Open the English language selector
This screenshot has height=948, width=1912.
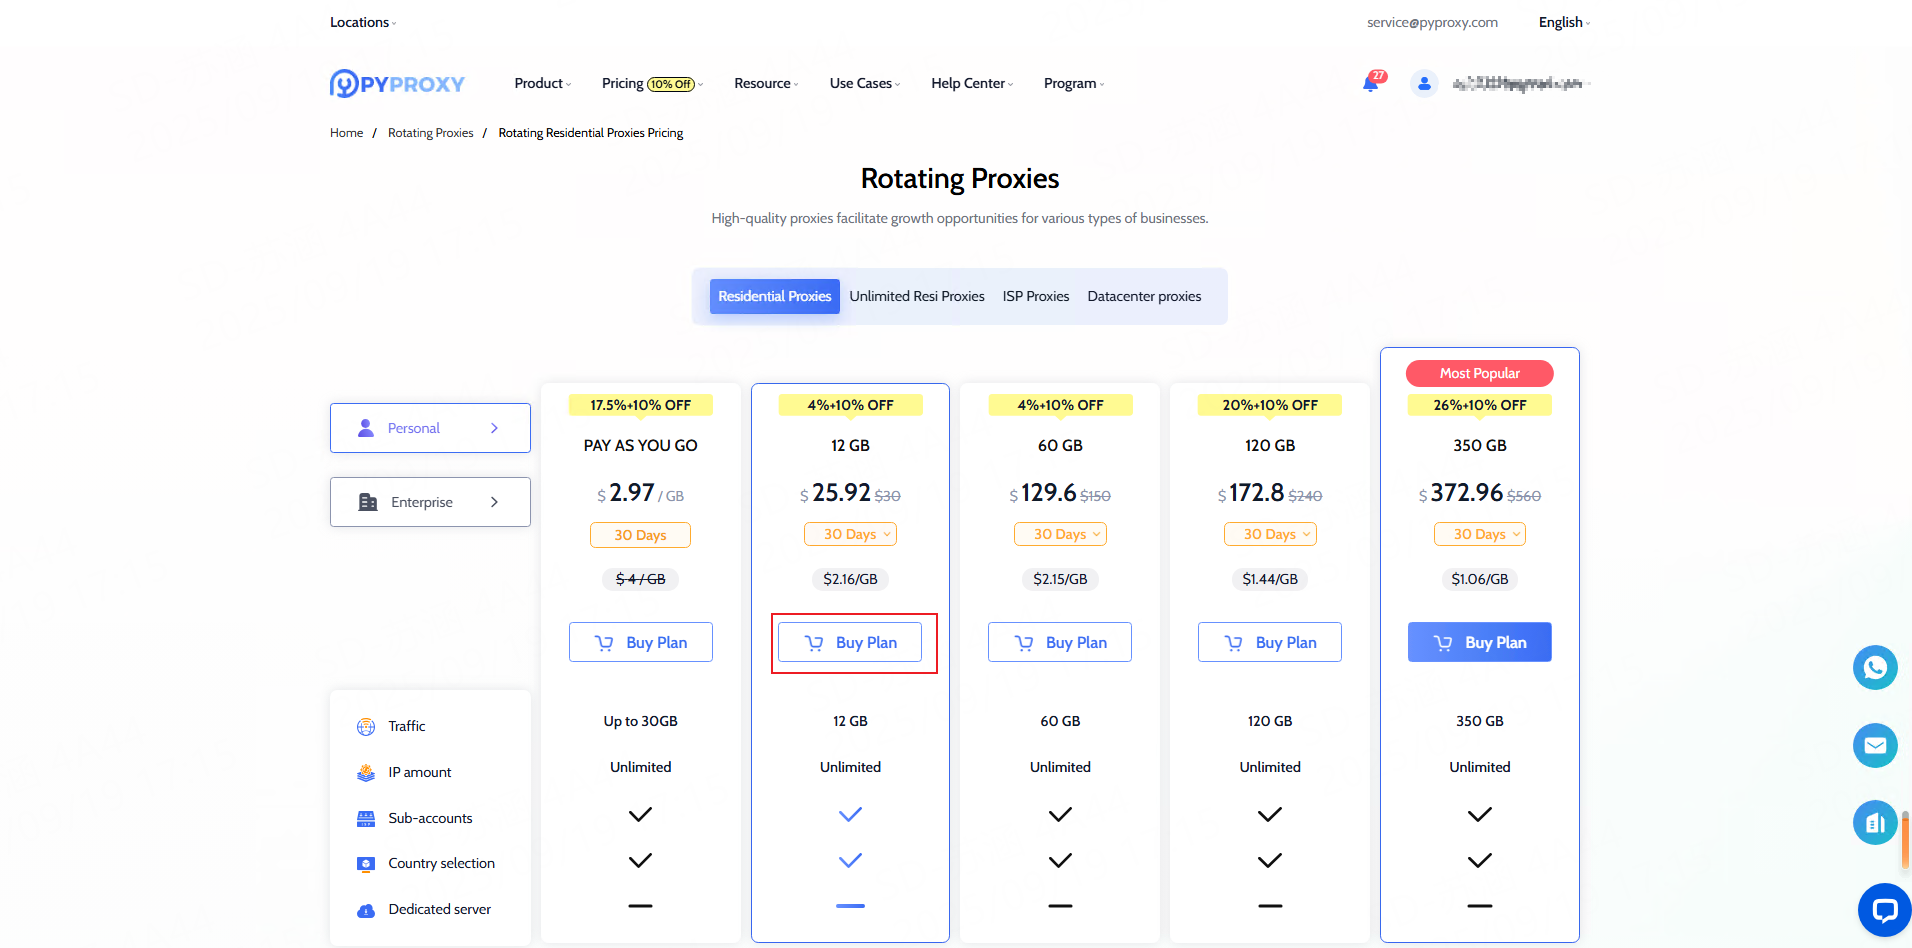coord(1563,22)
